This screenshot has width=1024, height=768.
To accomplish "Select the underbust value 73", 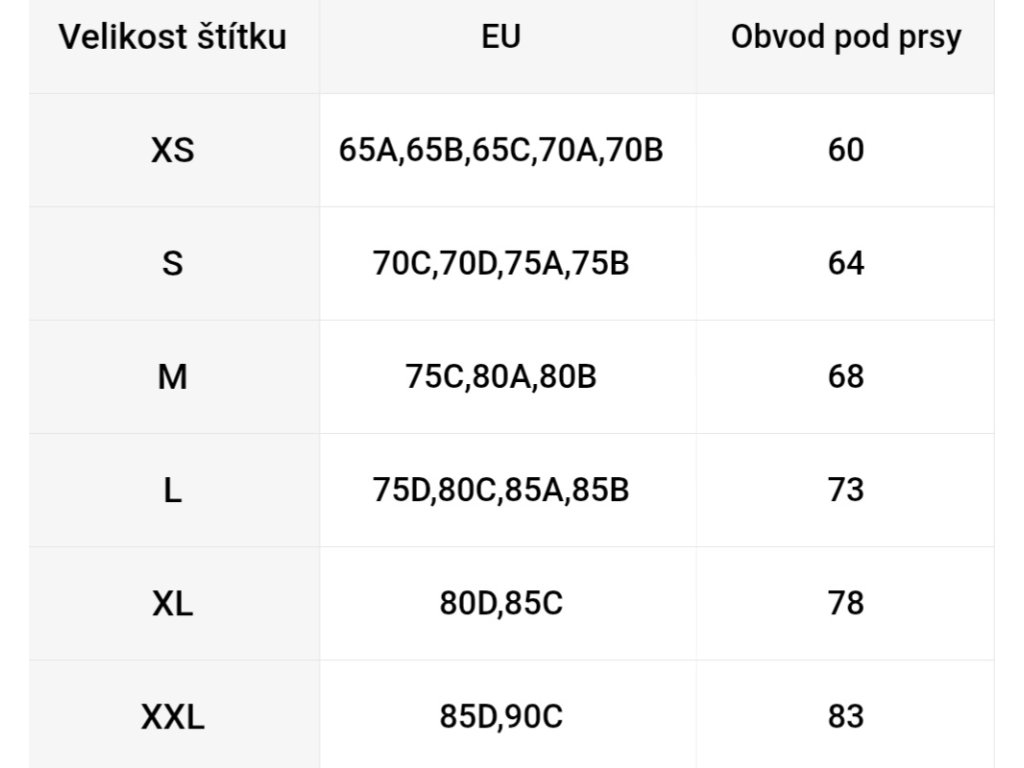I will coord(846,491).
